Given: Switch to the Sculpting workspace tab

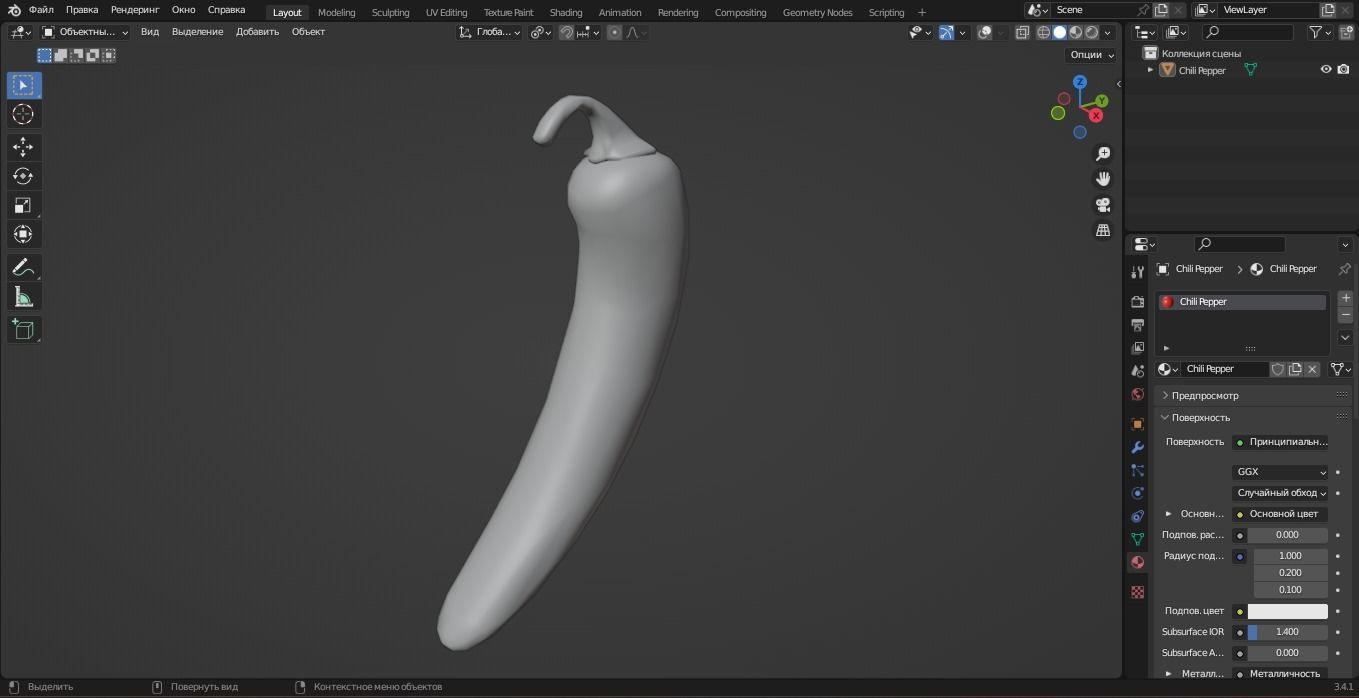Looking at the screenshot, I should click(x=390, y=12).
